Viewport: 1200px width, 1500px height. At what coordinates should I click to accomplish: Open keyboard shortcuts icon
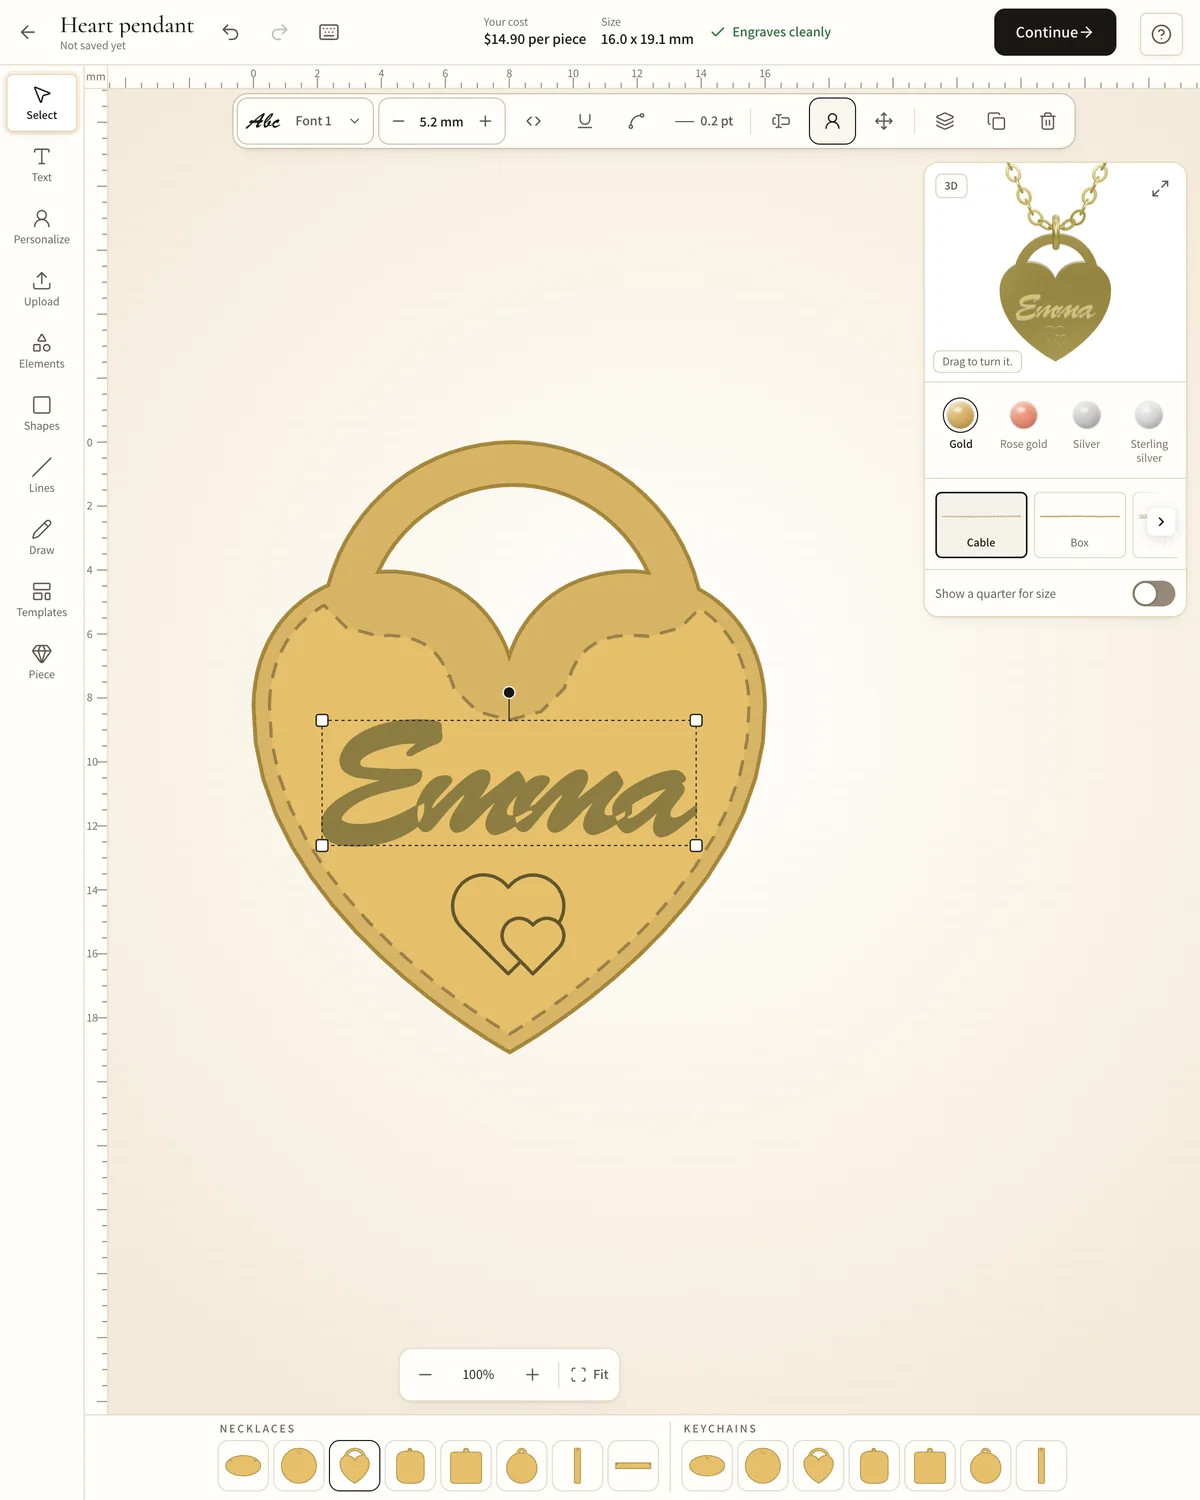(329, 32)
